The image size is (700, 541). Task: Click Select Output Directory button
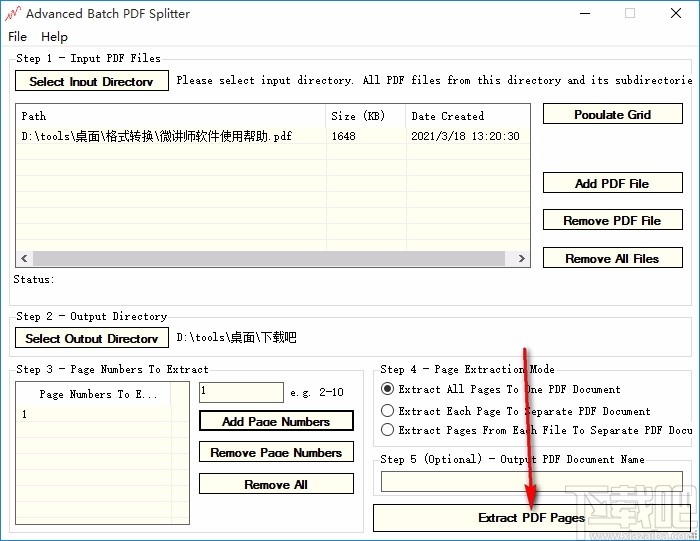coord(92,338)
